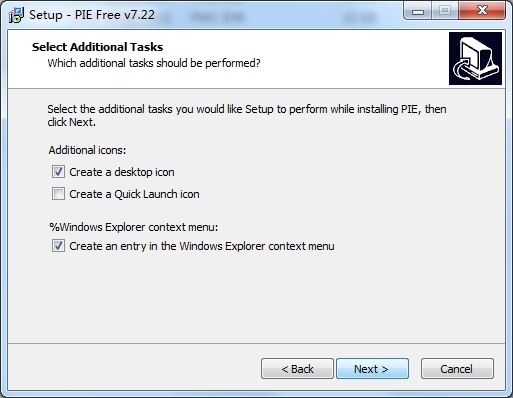Click the computer wizard image in header

[475, 58]
